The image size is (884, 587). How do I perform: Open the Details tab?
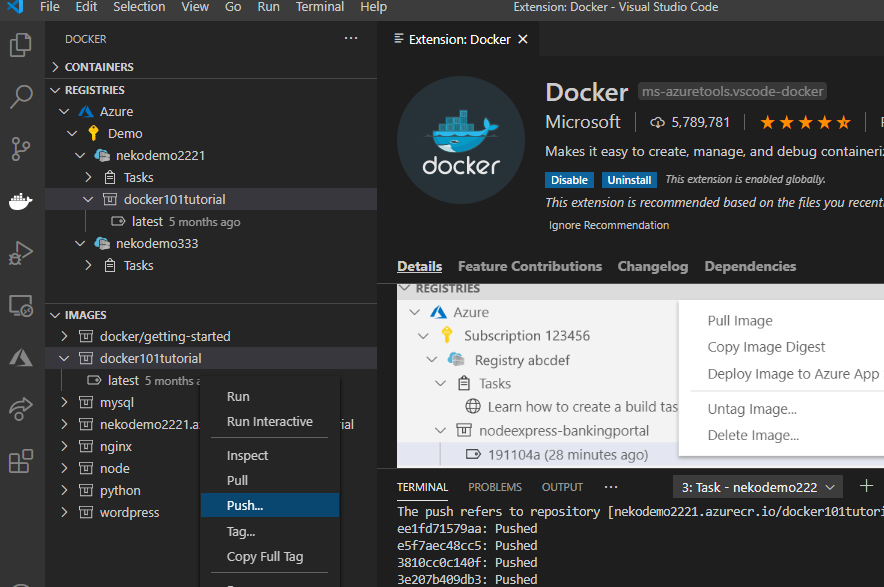tap(419, 266)
